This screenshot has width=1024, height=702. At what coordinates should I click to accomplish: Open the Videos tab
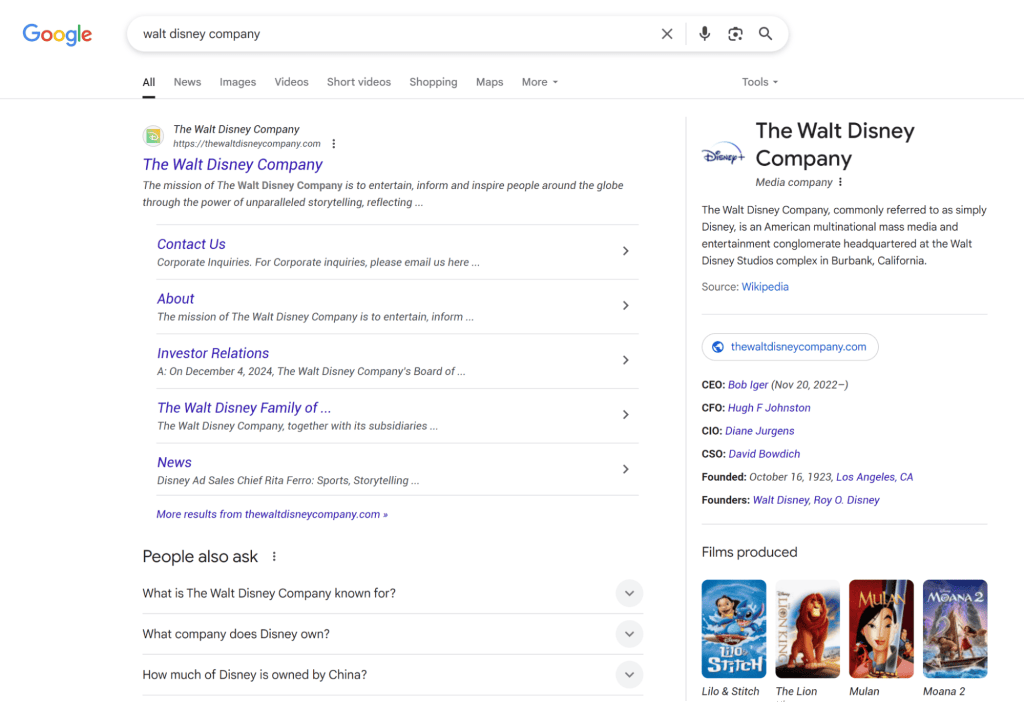(x=291, y=82)
